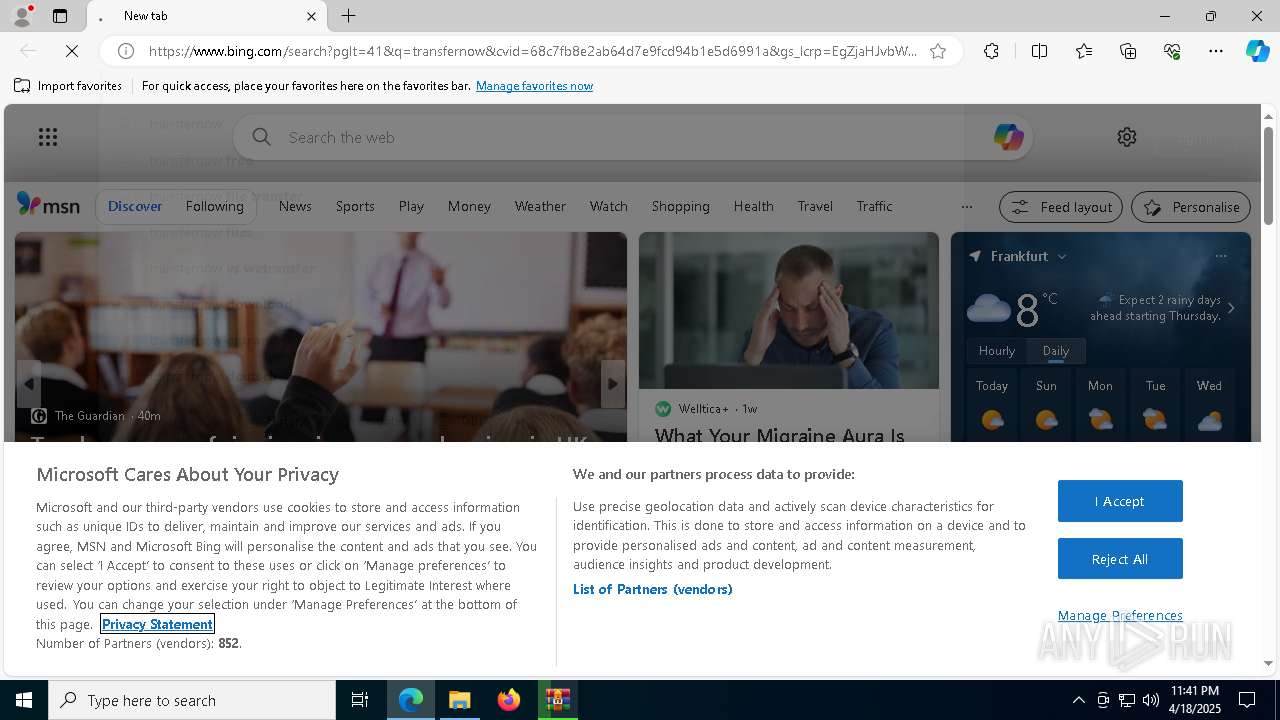Open Manage favorites now link
The height and width of the screenshot is (720, 1280).
coord(534,86)
